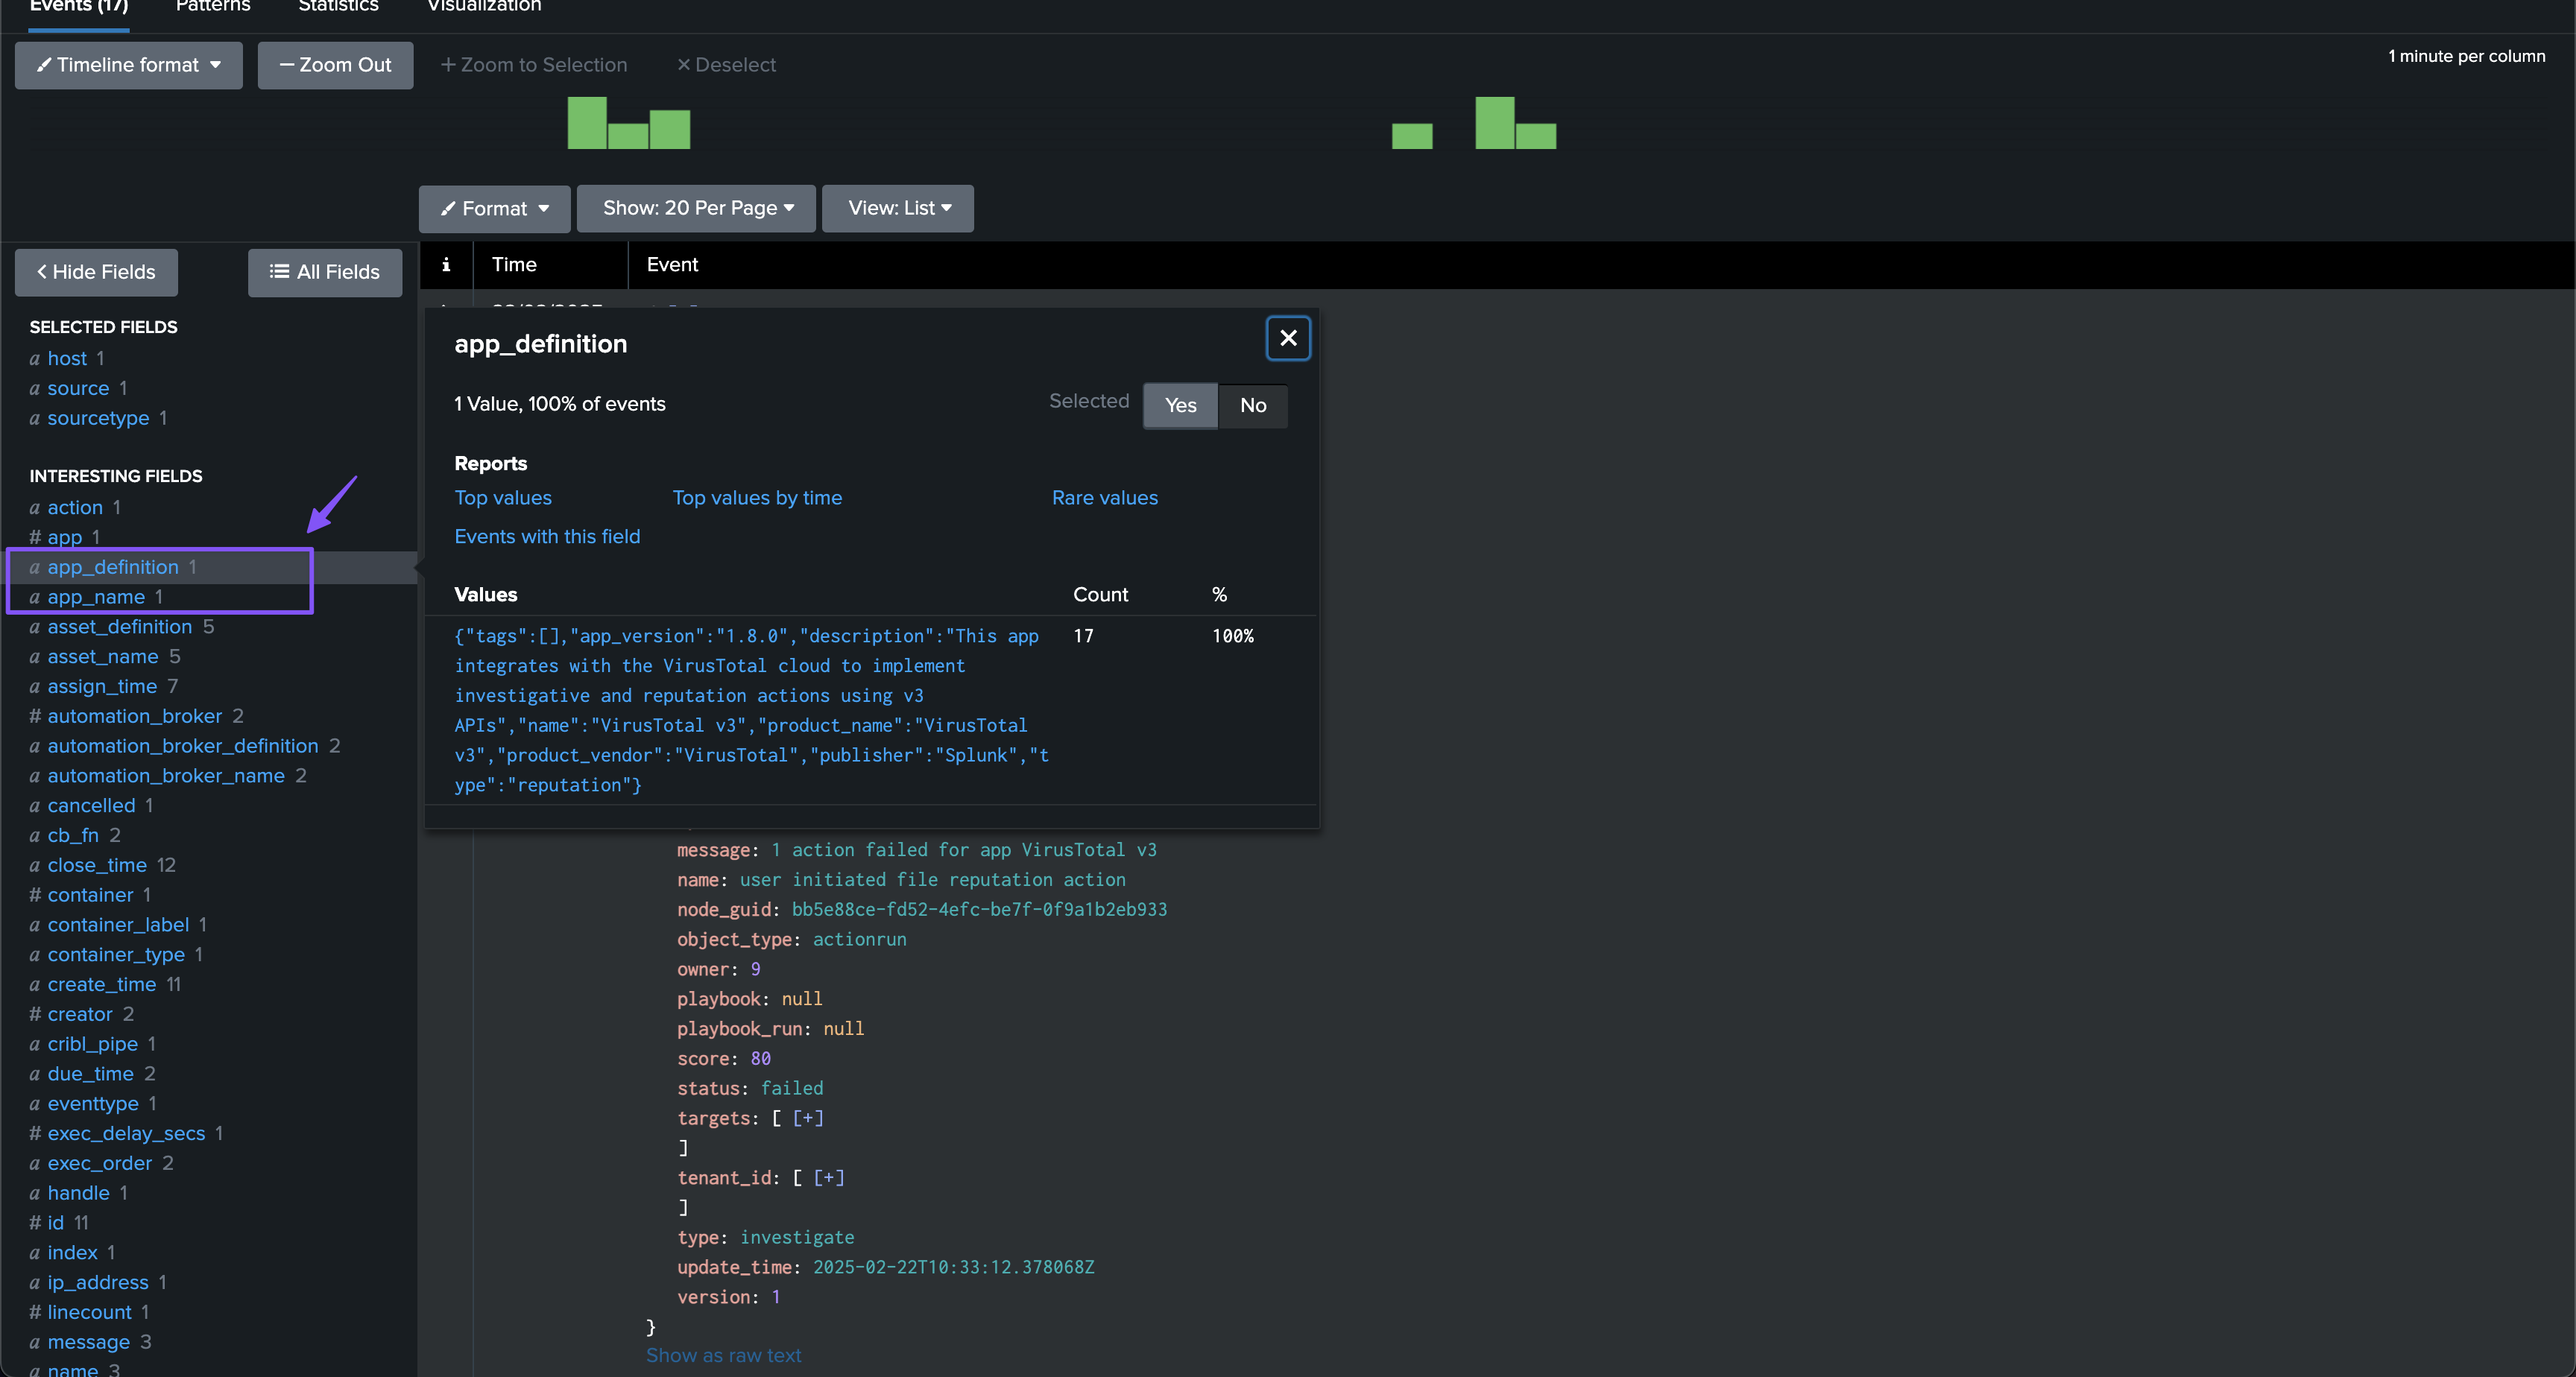Open the container_label field
Viewport: 2576px width, 1377px height.
pyautogui.click(x=118, y=925)
